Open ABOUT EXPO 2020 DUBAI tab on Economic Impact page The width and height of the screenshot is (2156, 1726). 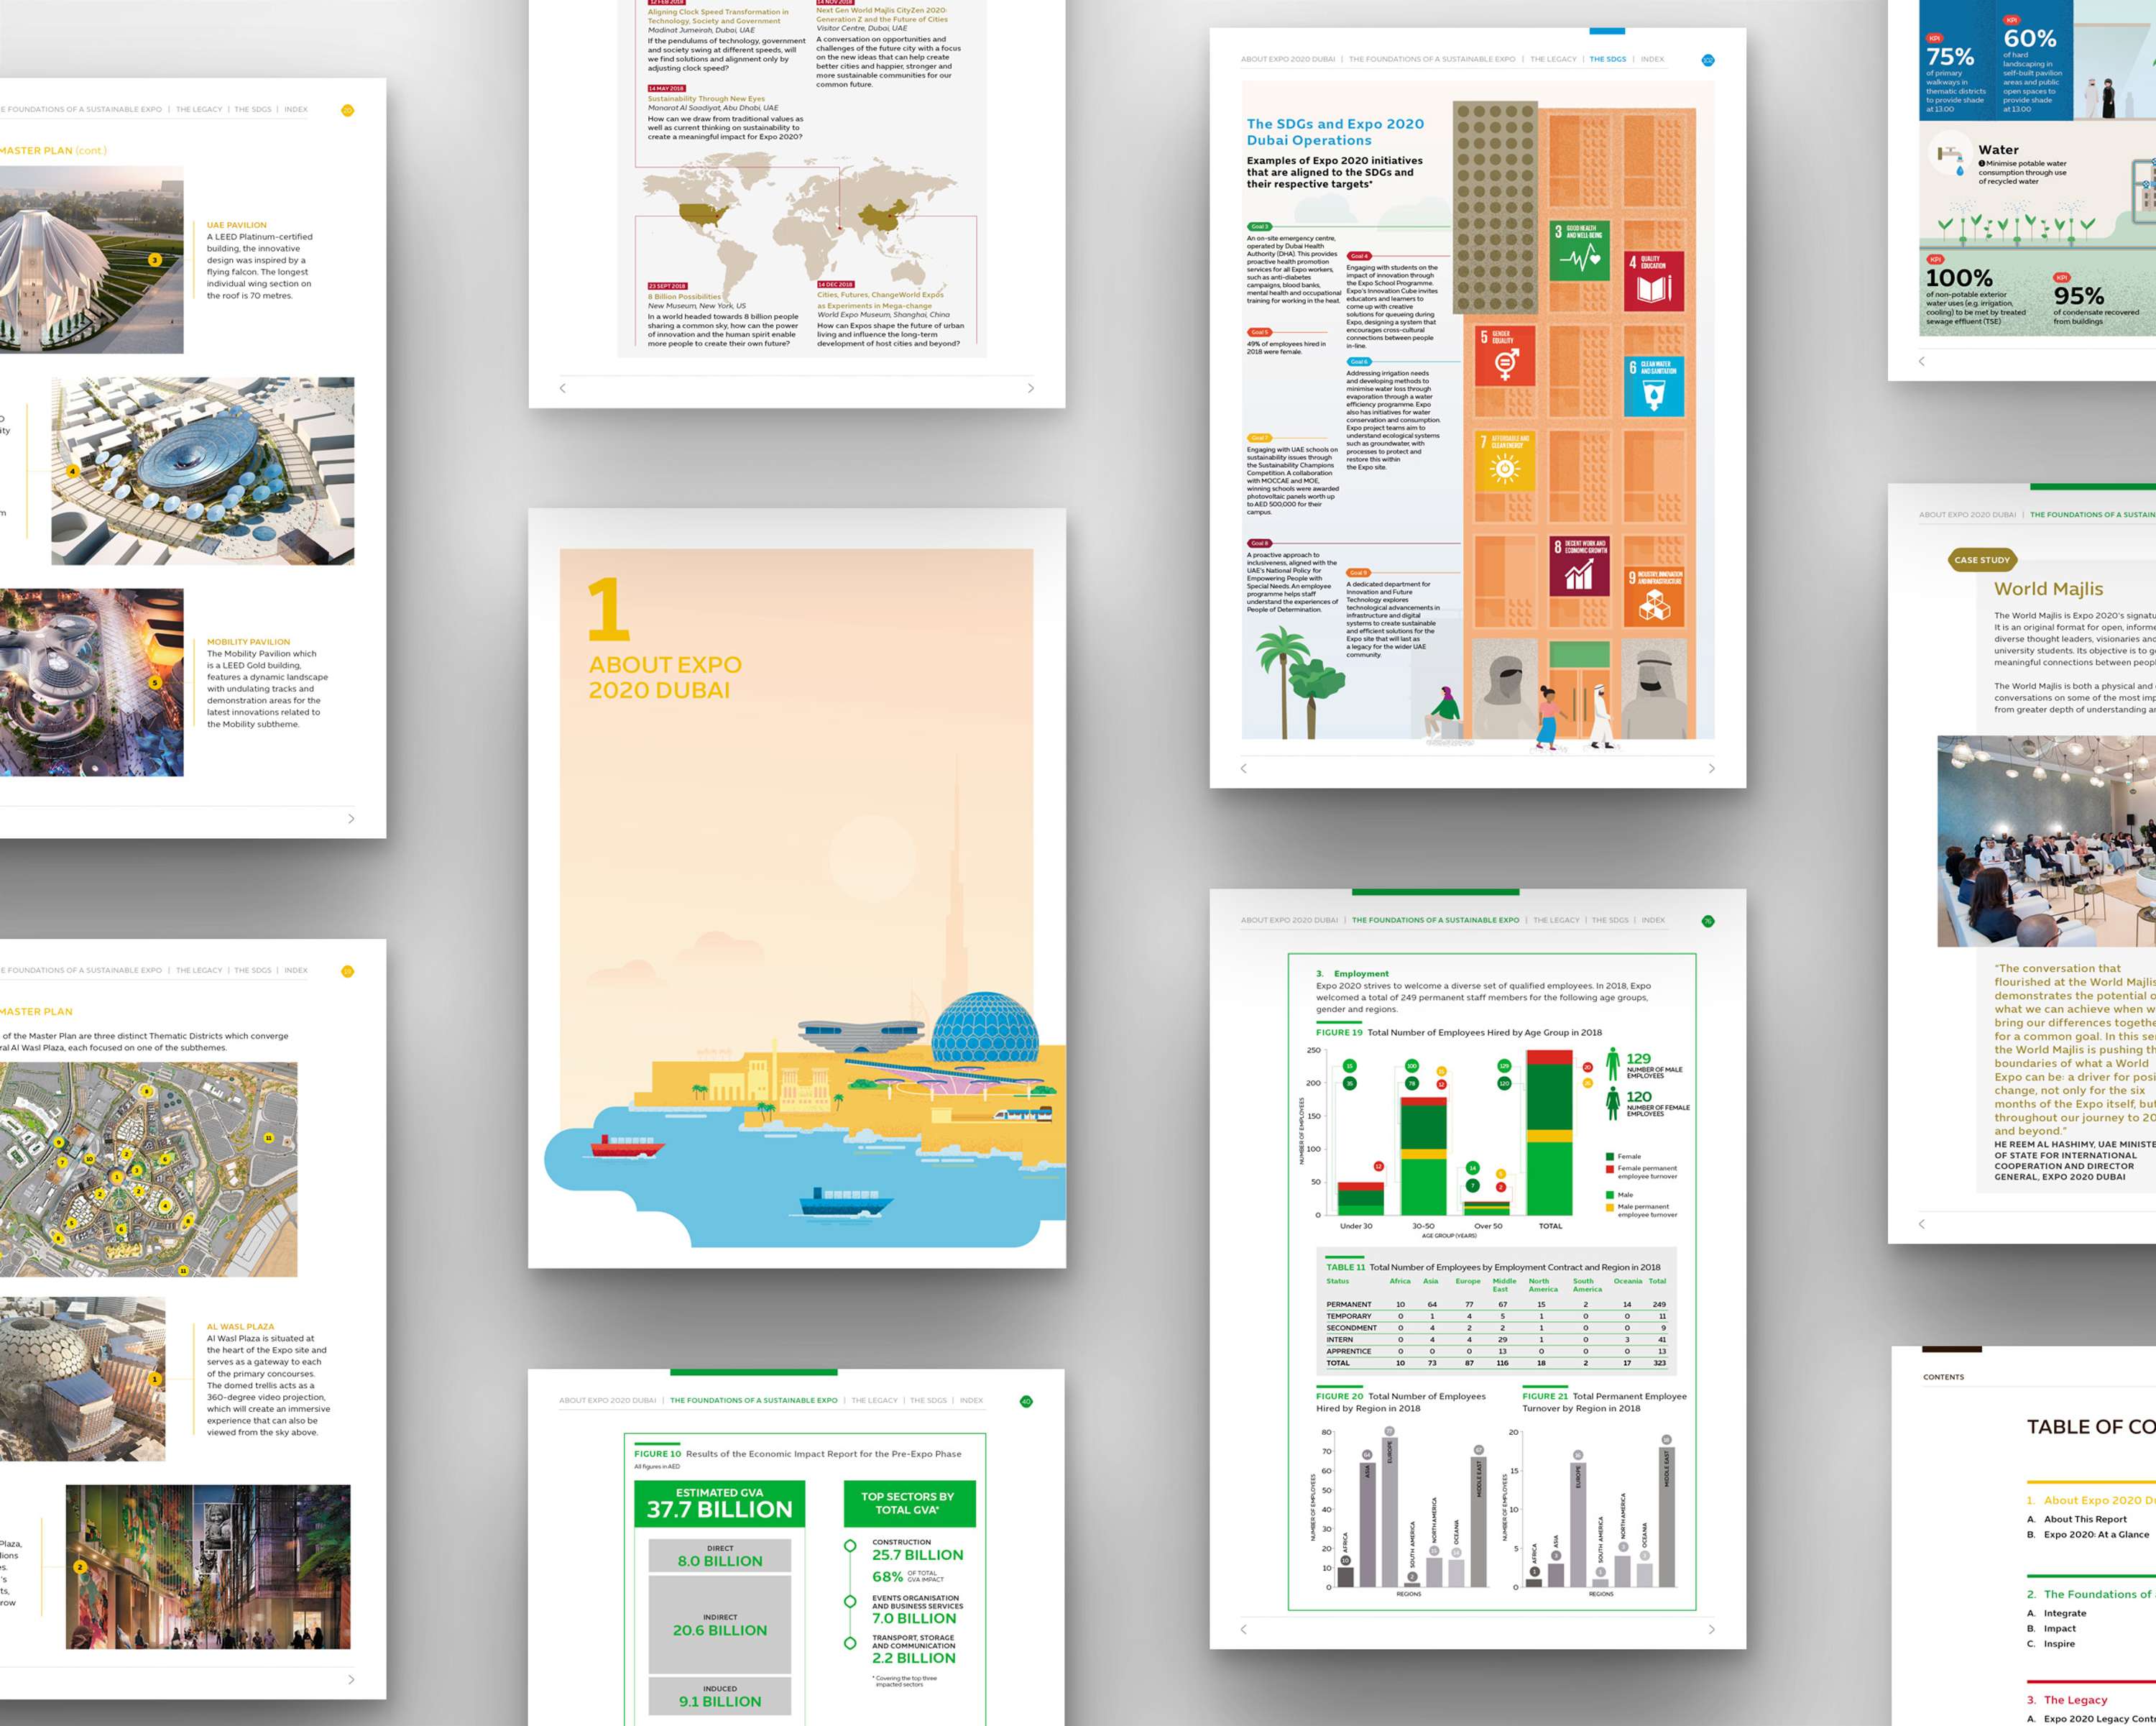pyautogui.click(x=607, y=1400)
